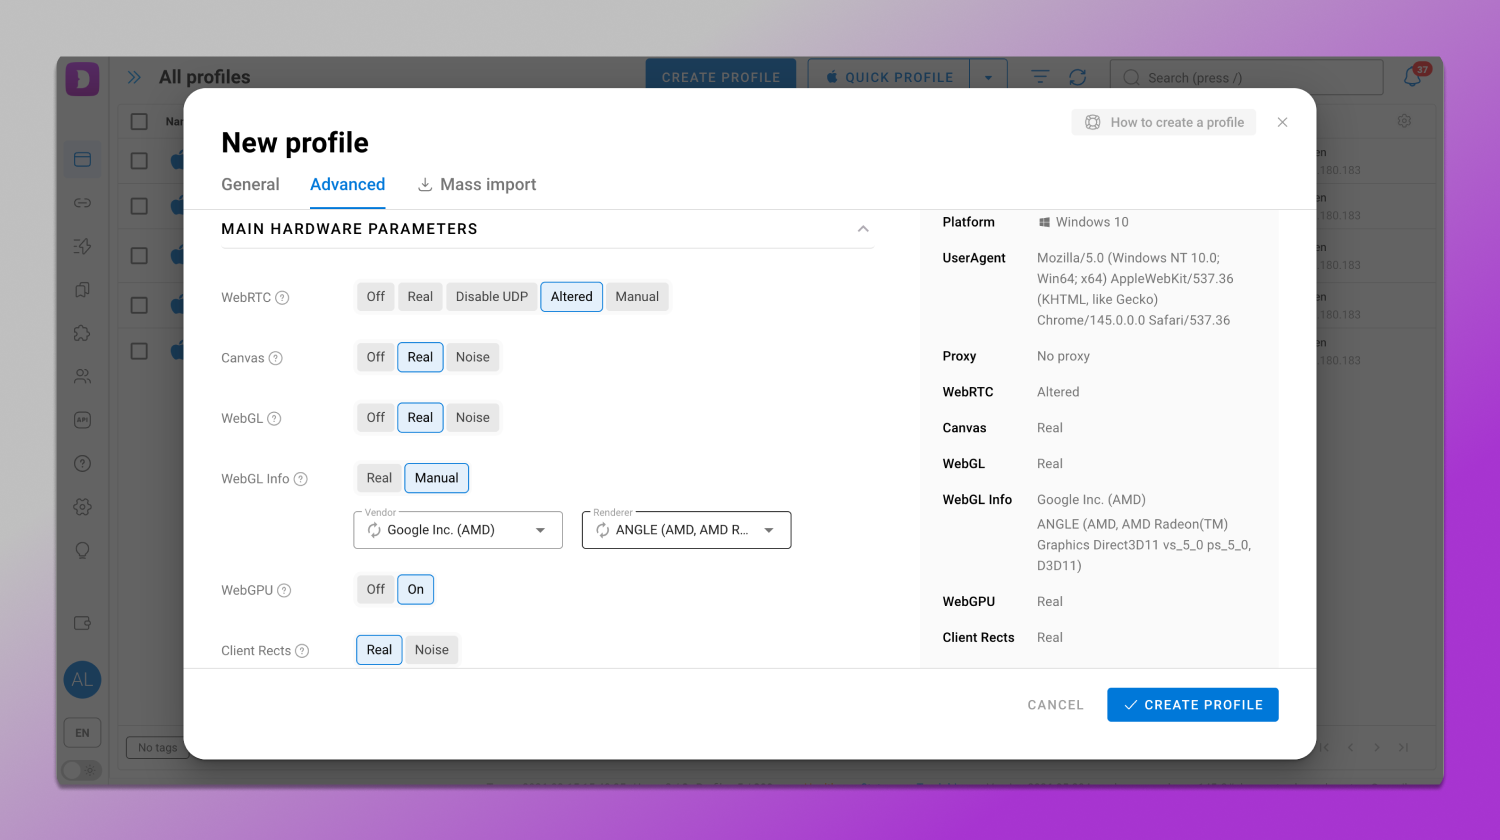
Task: Switch to the General tab
Action: (x=250, y=185)
